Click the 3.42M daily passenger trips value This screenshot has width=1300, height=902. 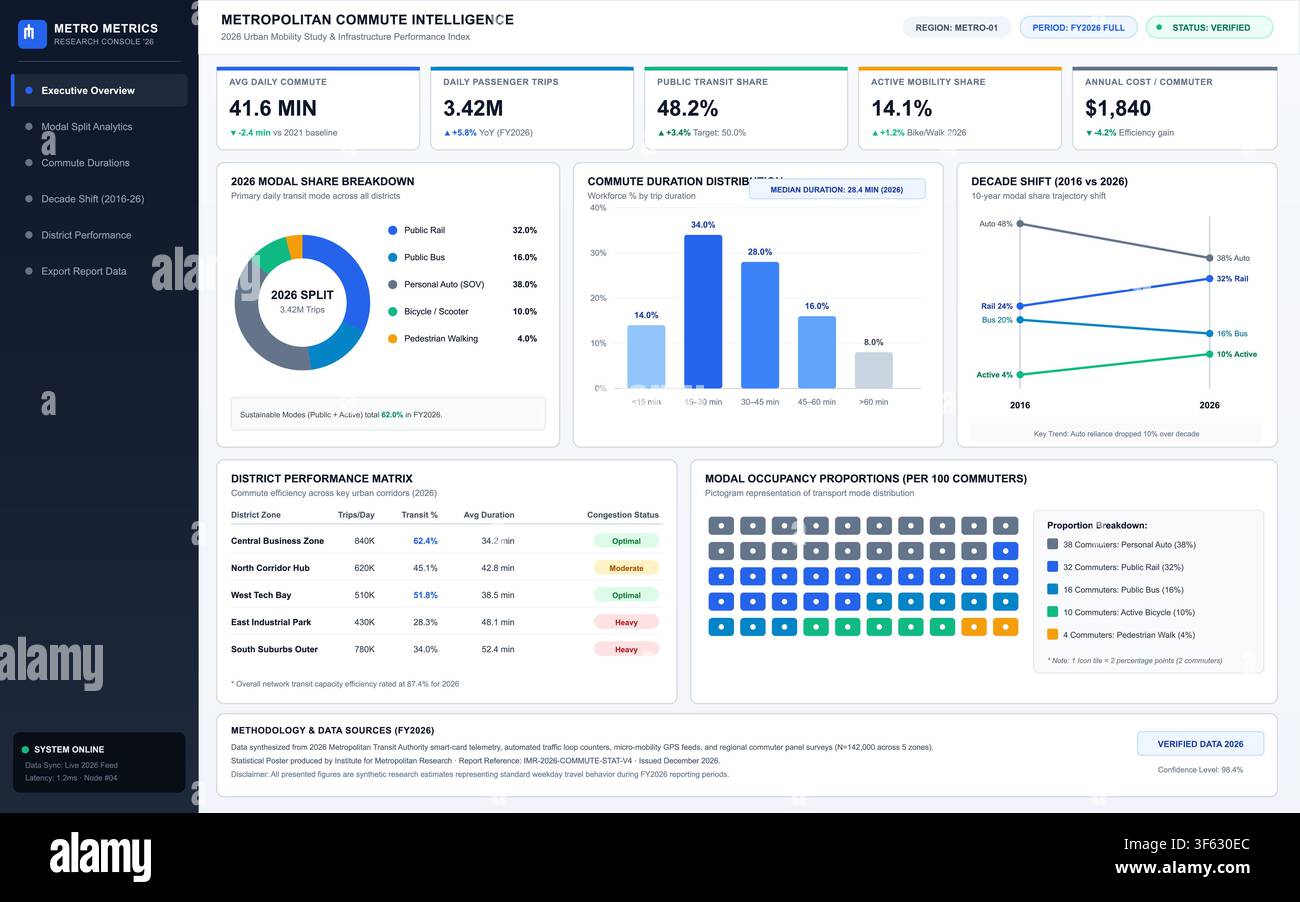[473, 108]
